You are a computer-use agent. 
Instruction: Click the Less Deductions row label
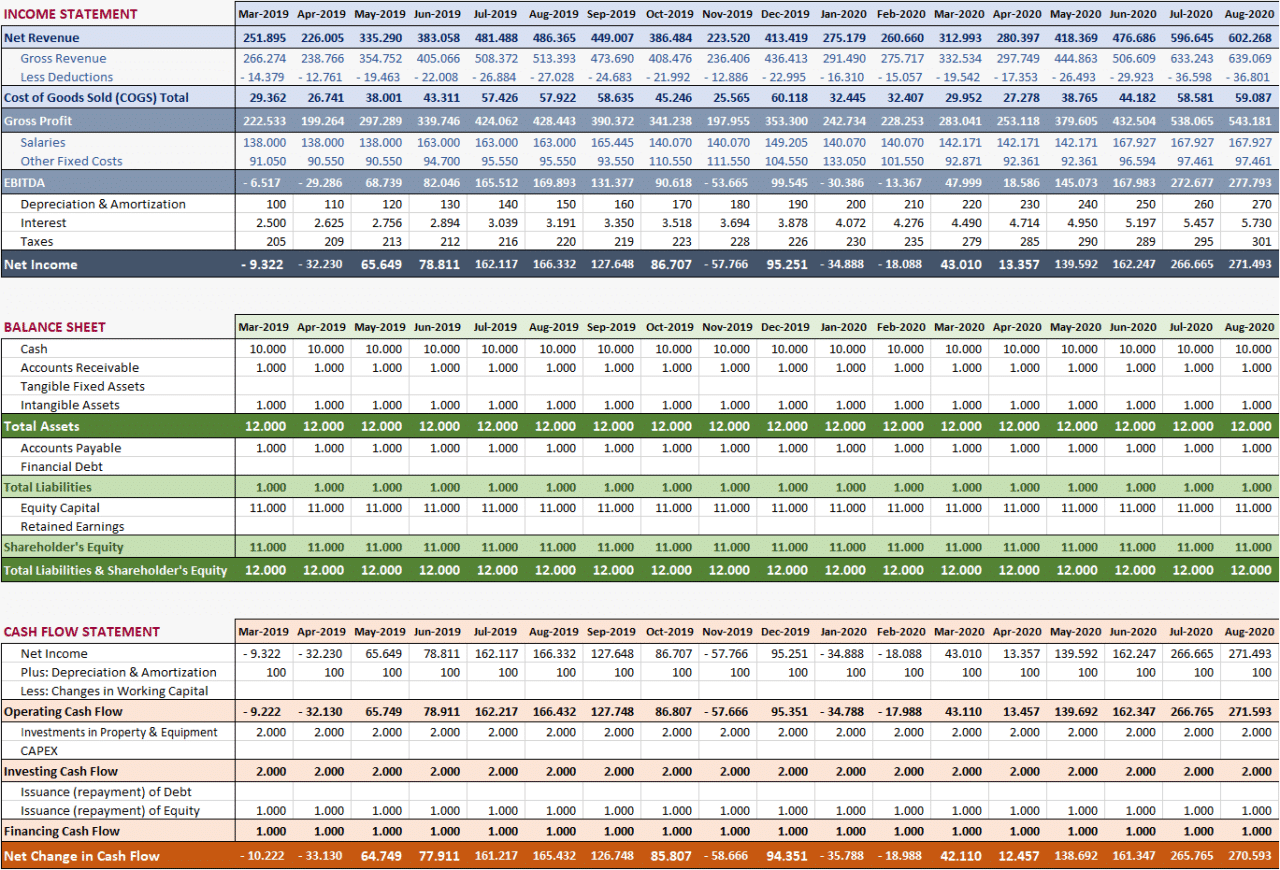coord(67,77)
